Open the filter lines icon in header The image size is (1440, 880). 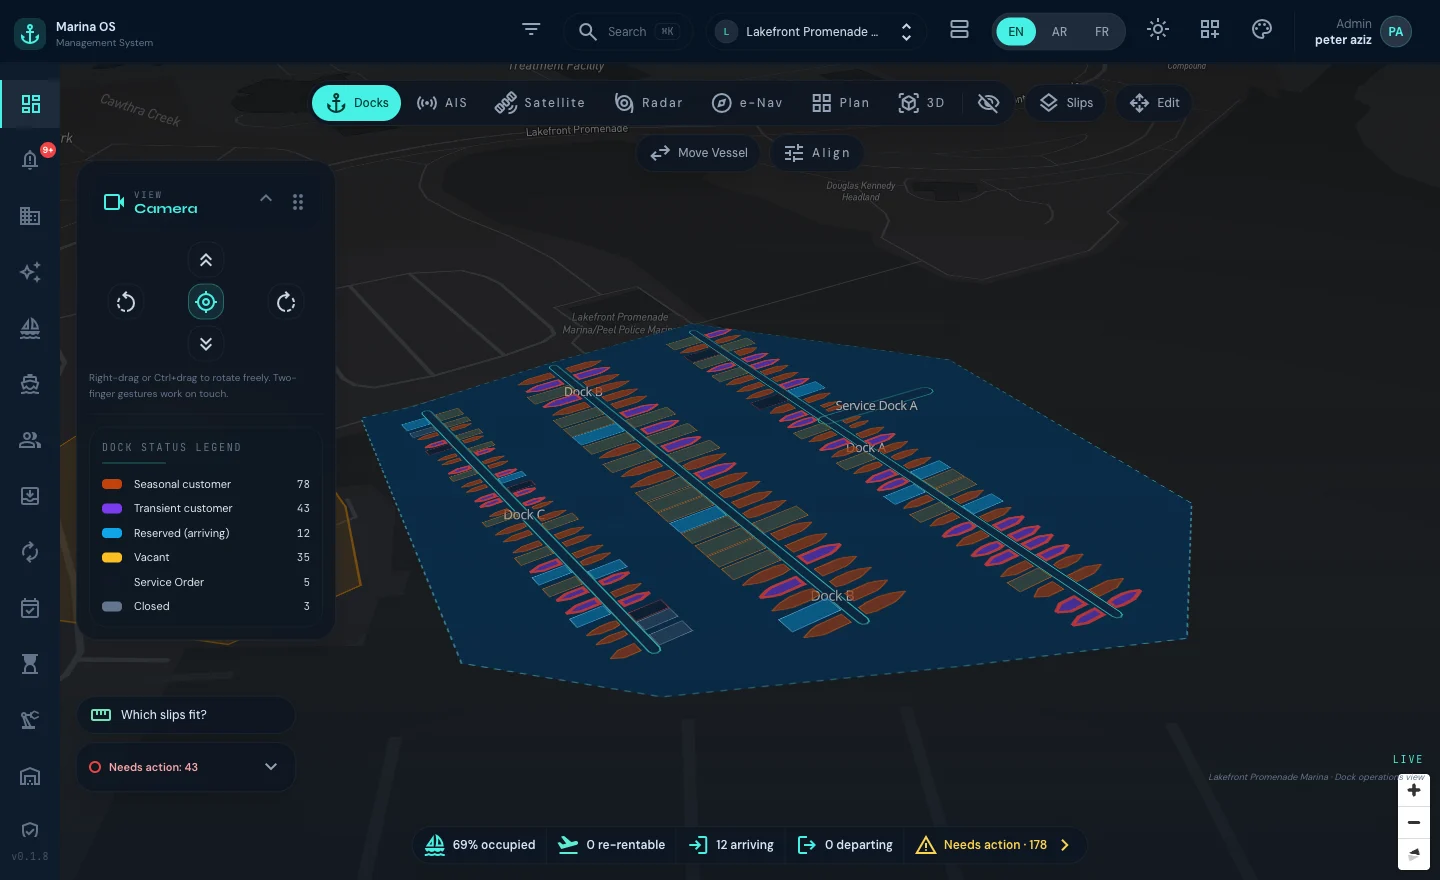(x=531, y=30)
